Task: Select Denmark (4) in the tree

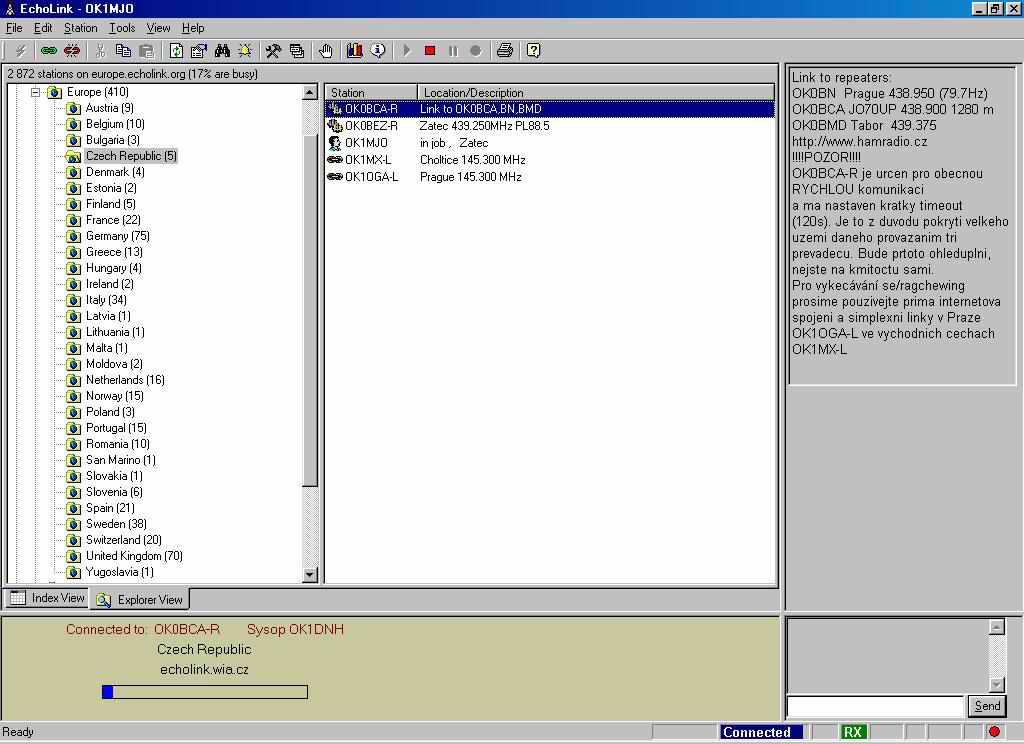Action: (x=115, y=172)
